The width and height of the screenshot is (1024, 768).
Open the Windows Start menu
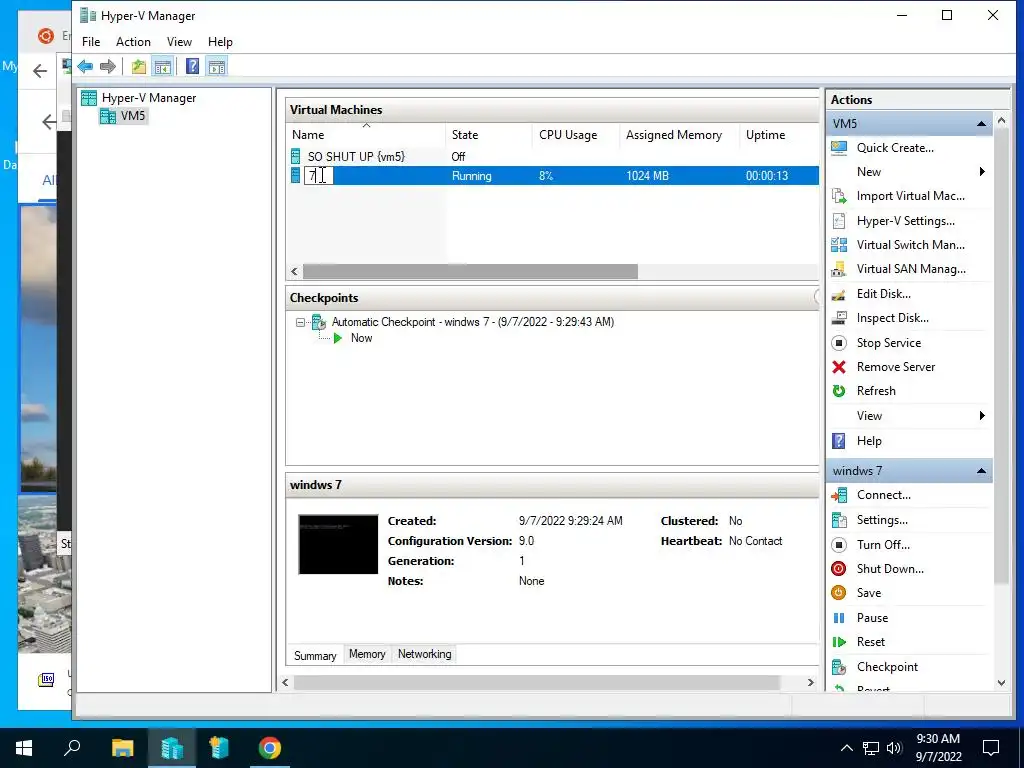tap(24, 748)
